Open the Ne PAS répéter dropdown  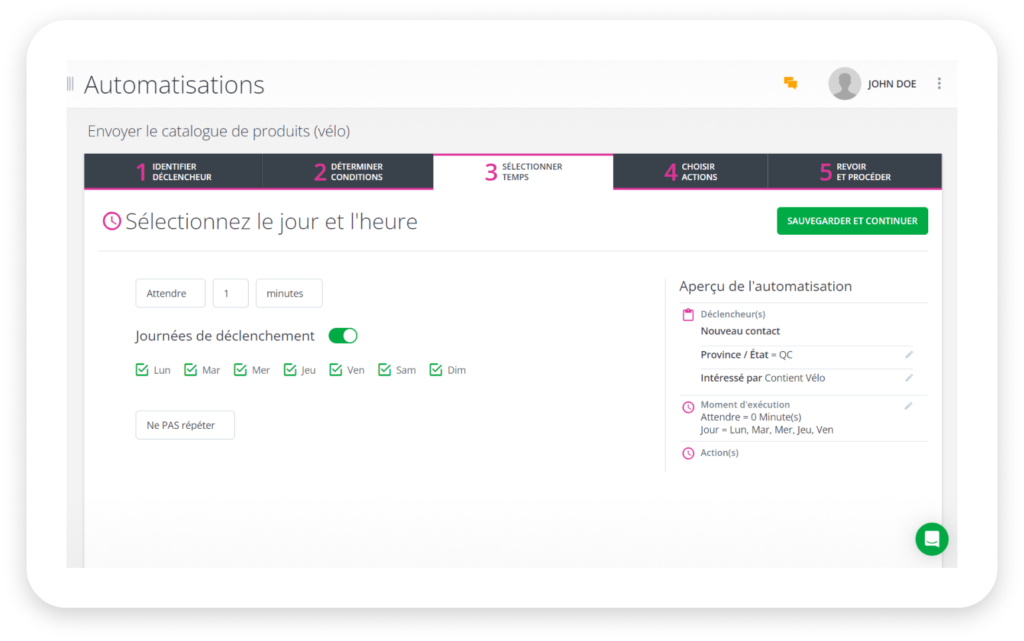(x=184, y=424)
